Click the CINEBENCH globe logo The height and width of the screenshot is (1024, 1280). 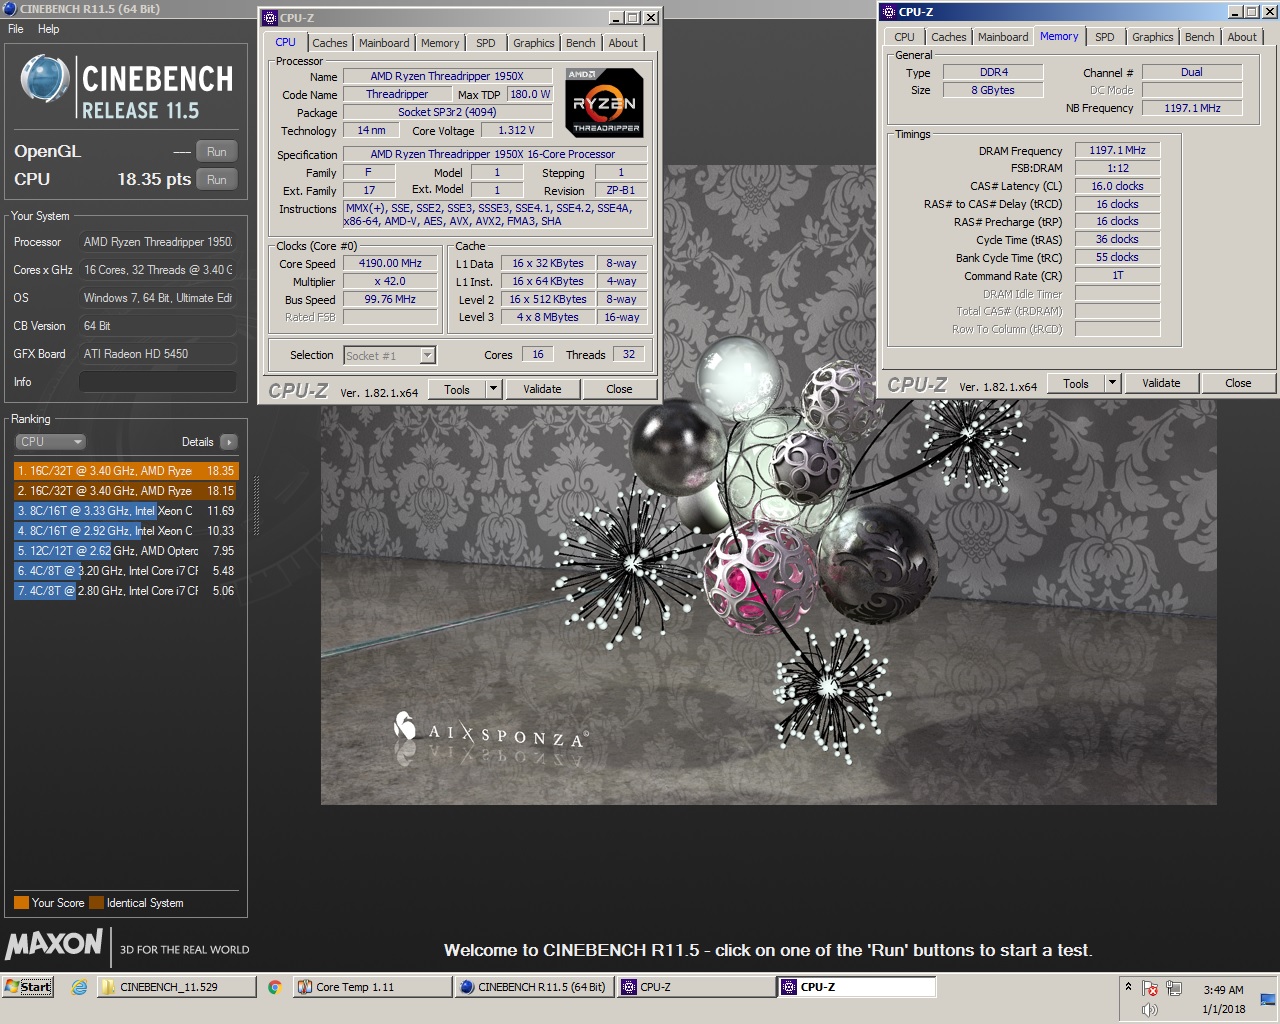pyautogui.click(x=45, y=81)
